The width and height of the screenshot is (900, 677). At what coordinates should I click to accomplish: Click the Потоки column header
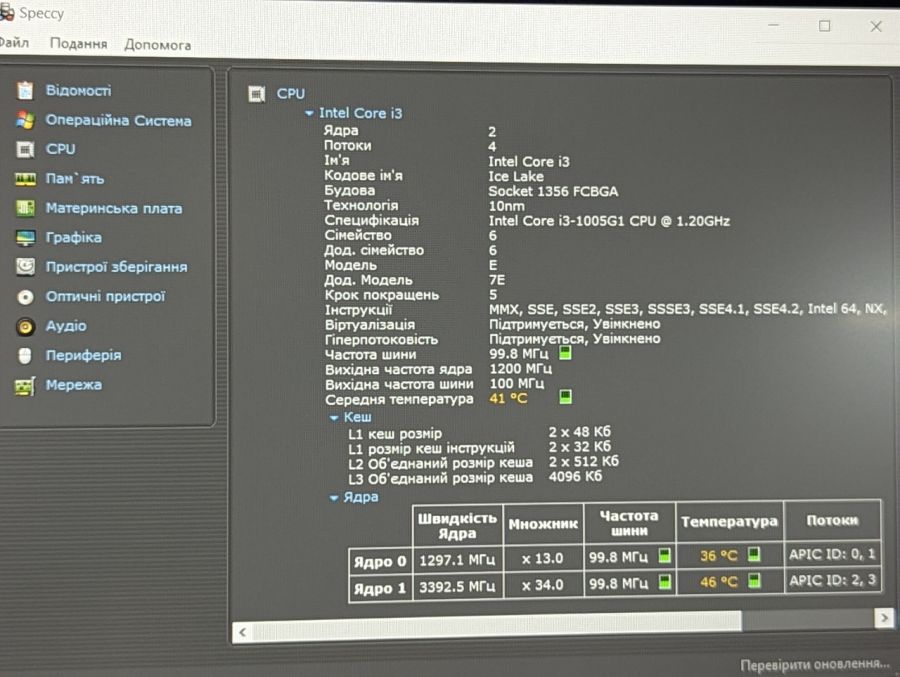coord(832,520)
